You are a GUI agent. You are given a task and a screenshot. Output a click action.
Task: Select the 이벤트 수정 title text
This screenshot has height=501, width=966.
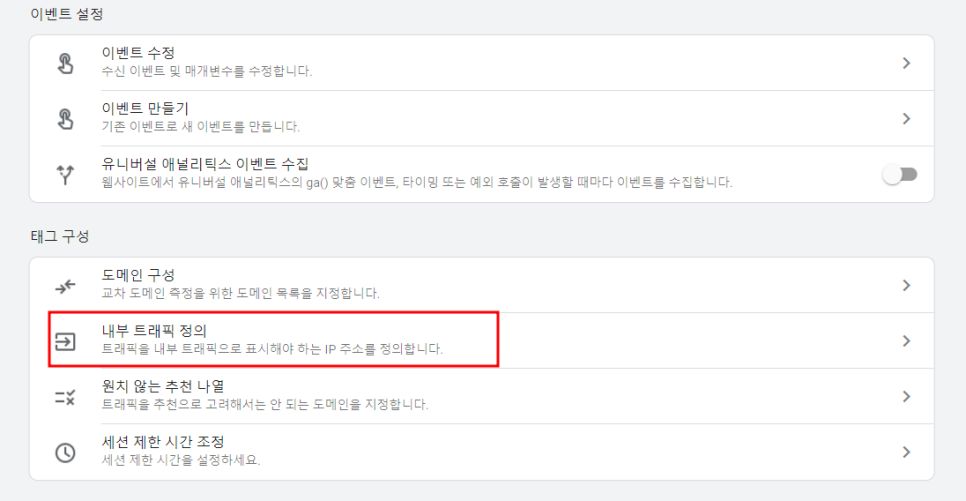[139, 53]
